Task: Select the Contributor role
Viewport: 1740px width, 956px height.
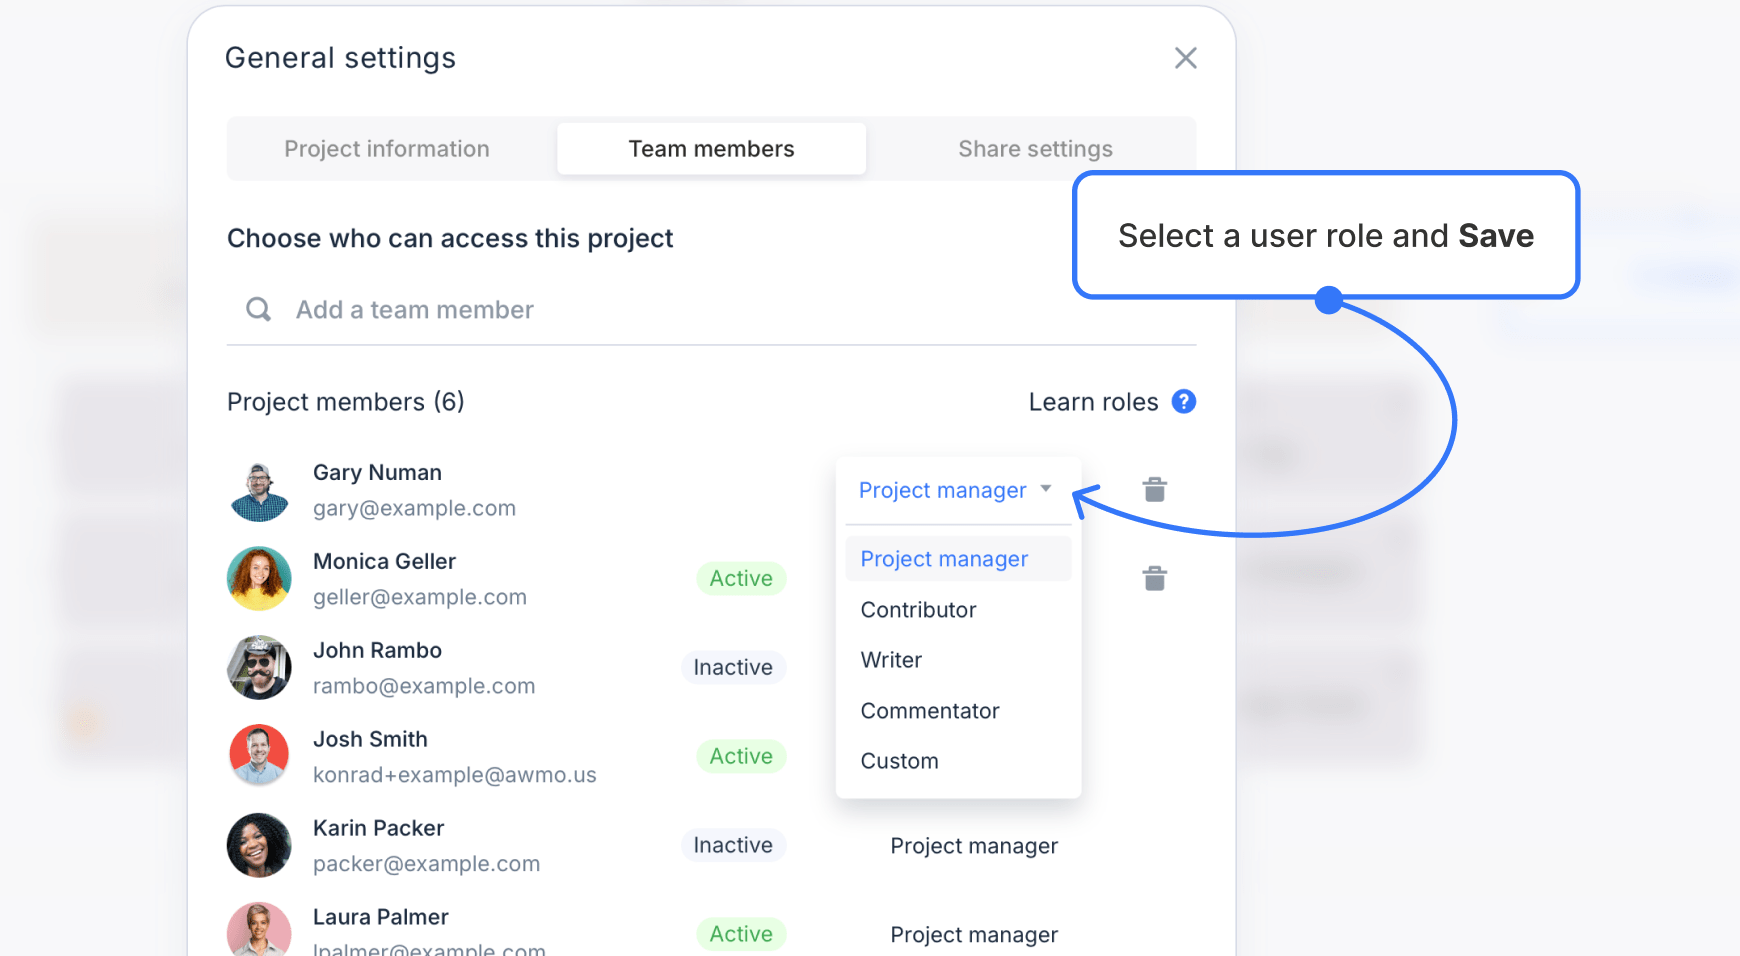Action: 917,609
